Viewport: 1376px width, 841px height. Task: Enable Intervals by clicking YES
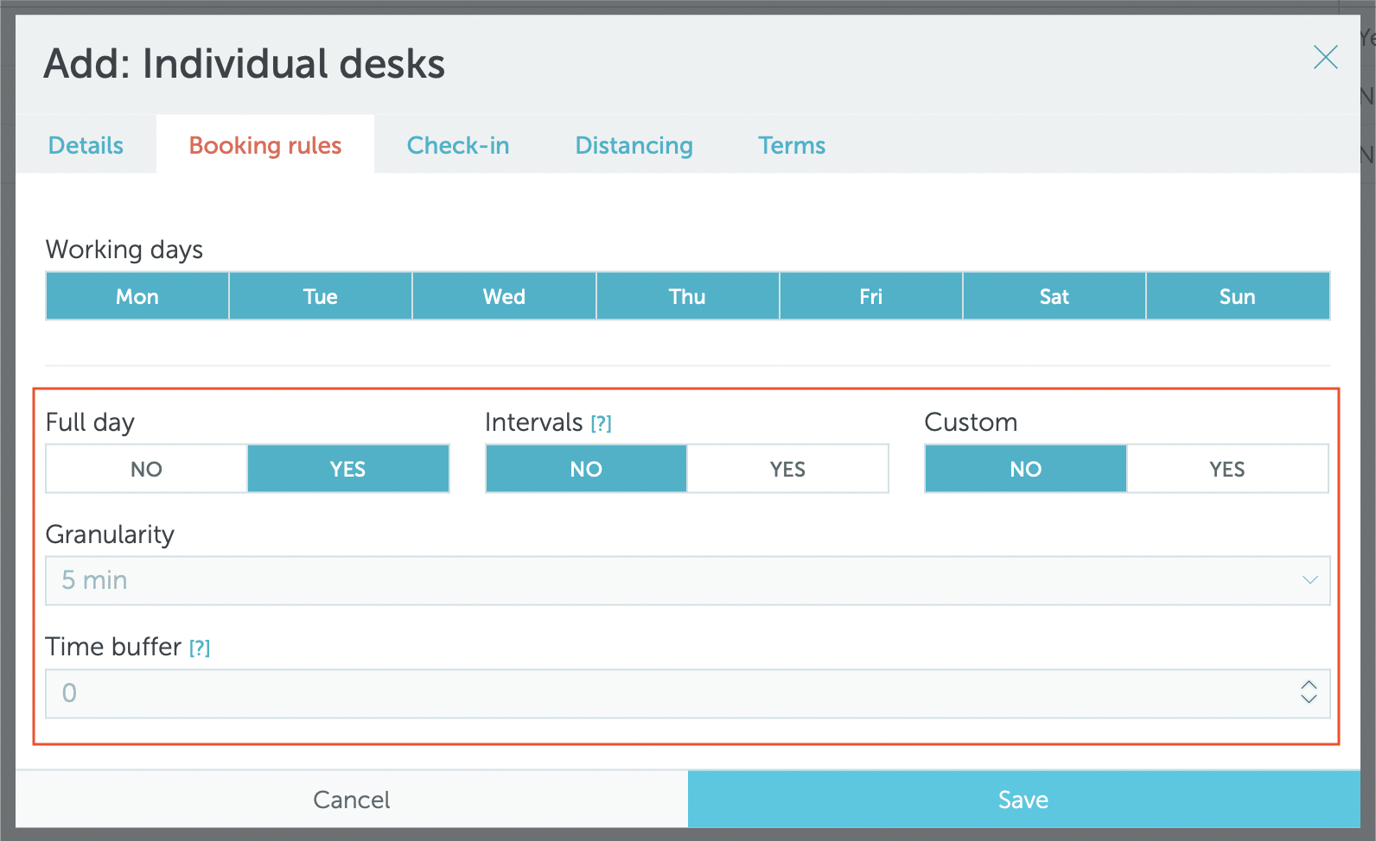[787, 468]
